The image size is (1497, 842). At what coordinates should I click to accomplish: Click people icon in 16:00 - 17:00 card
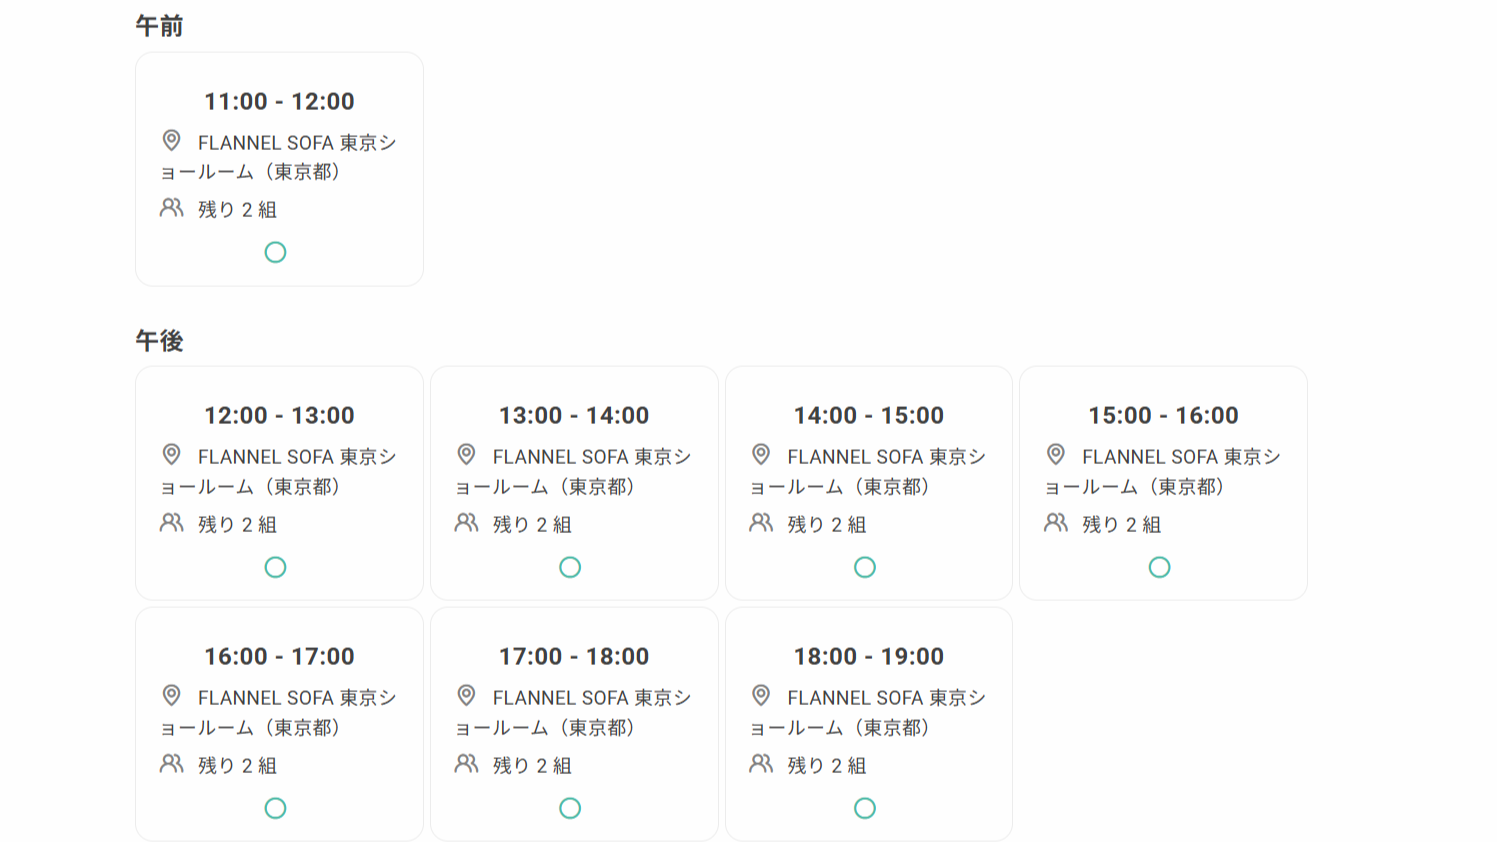click(x=172, y=763)
